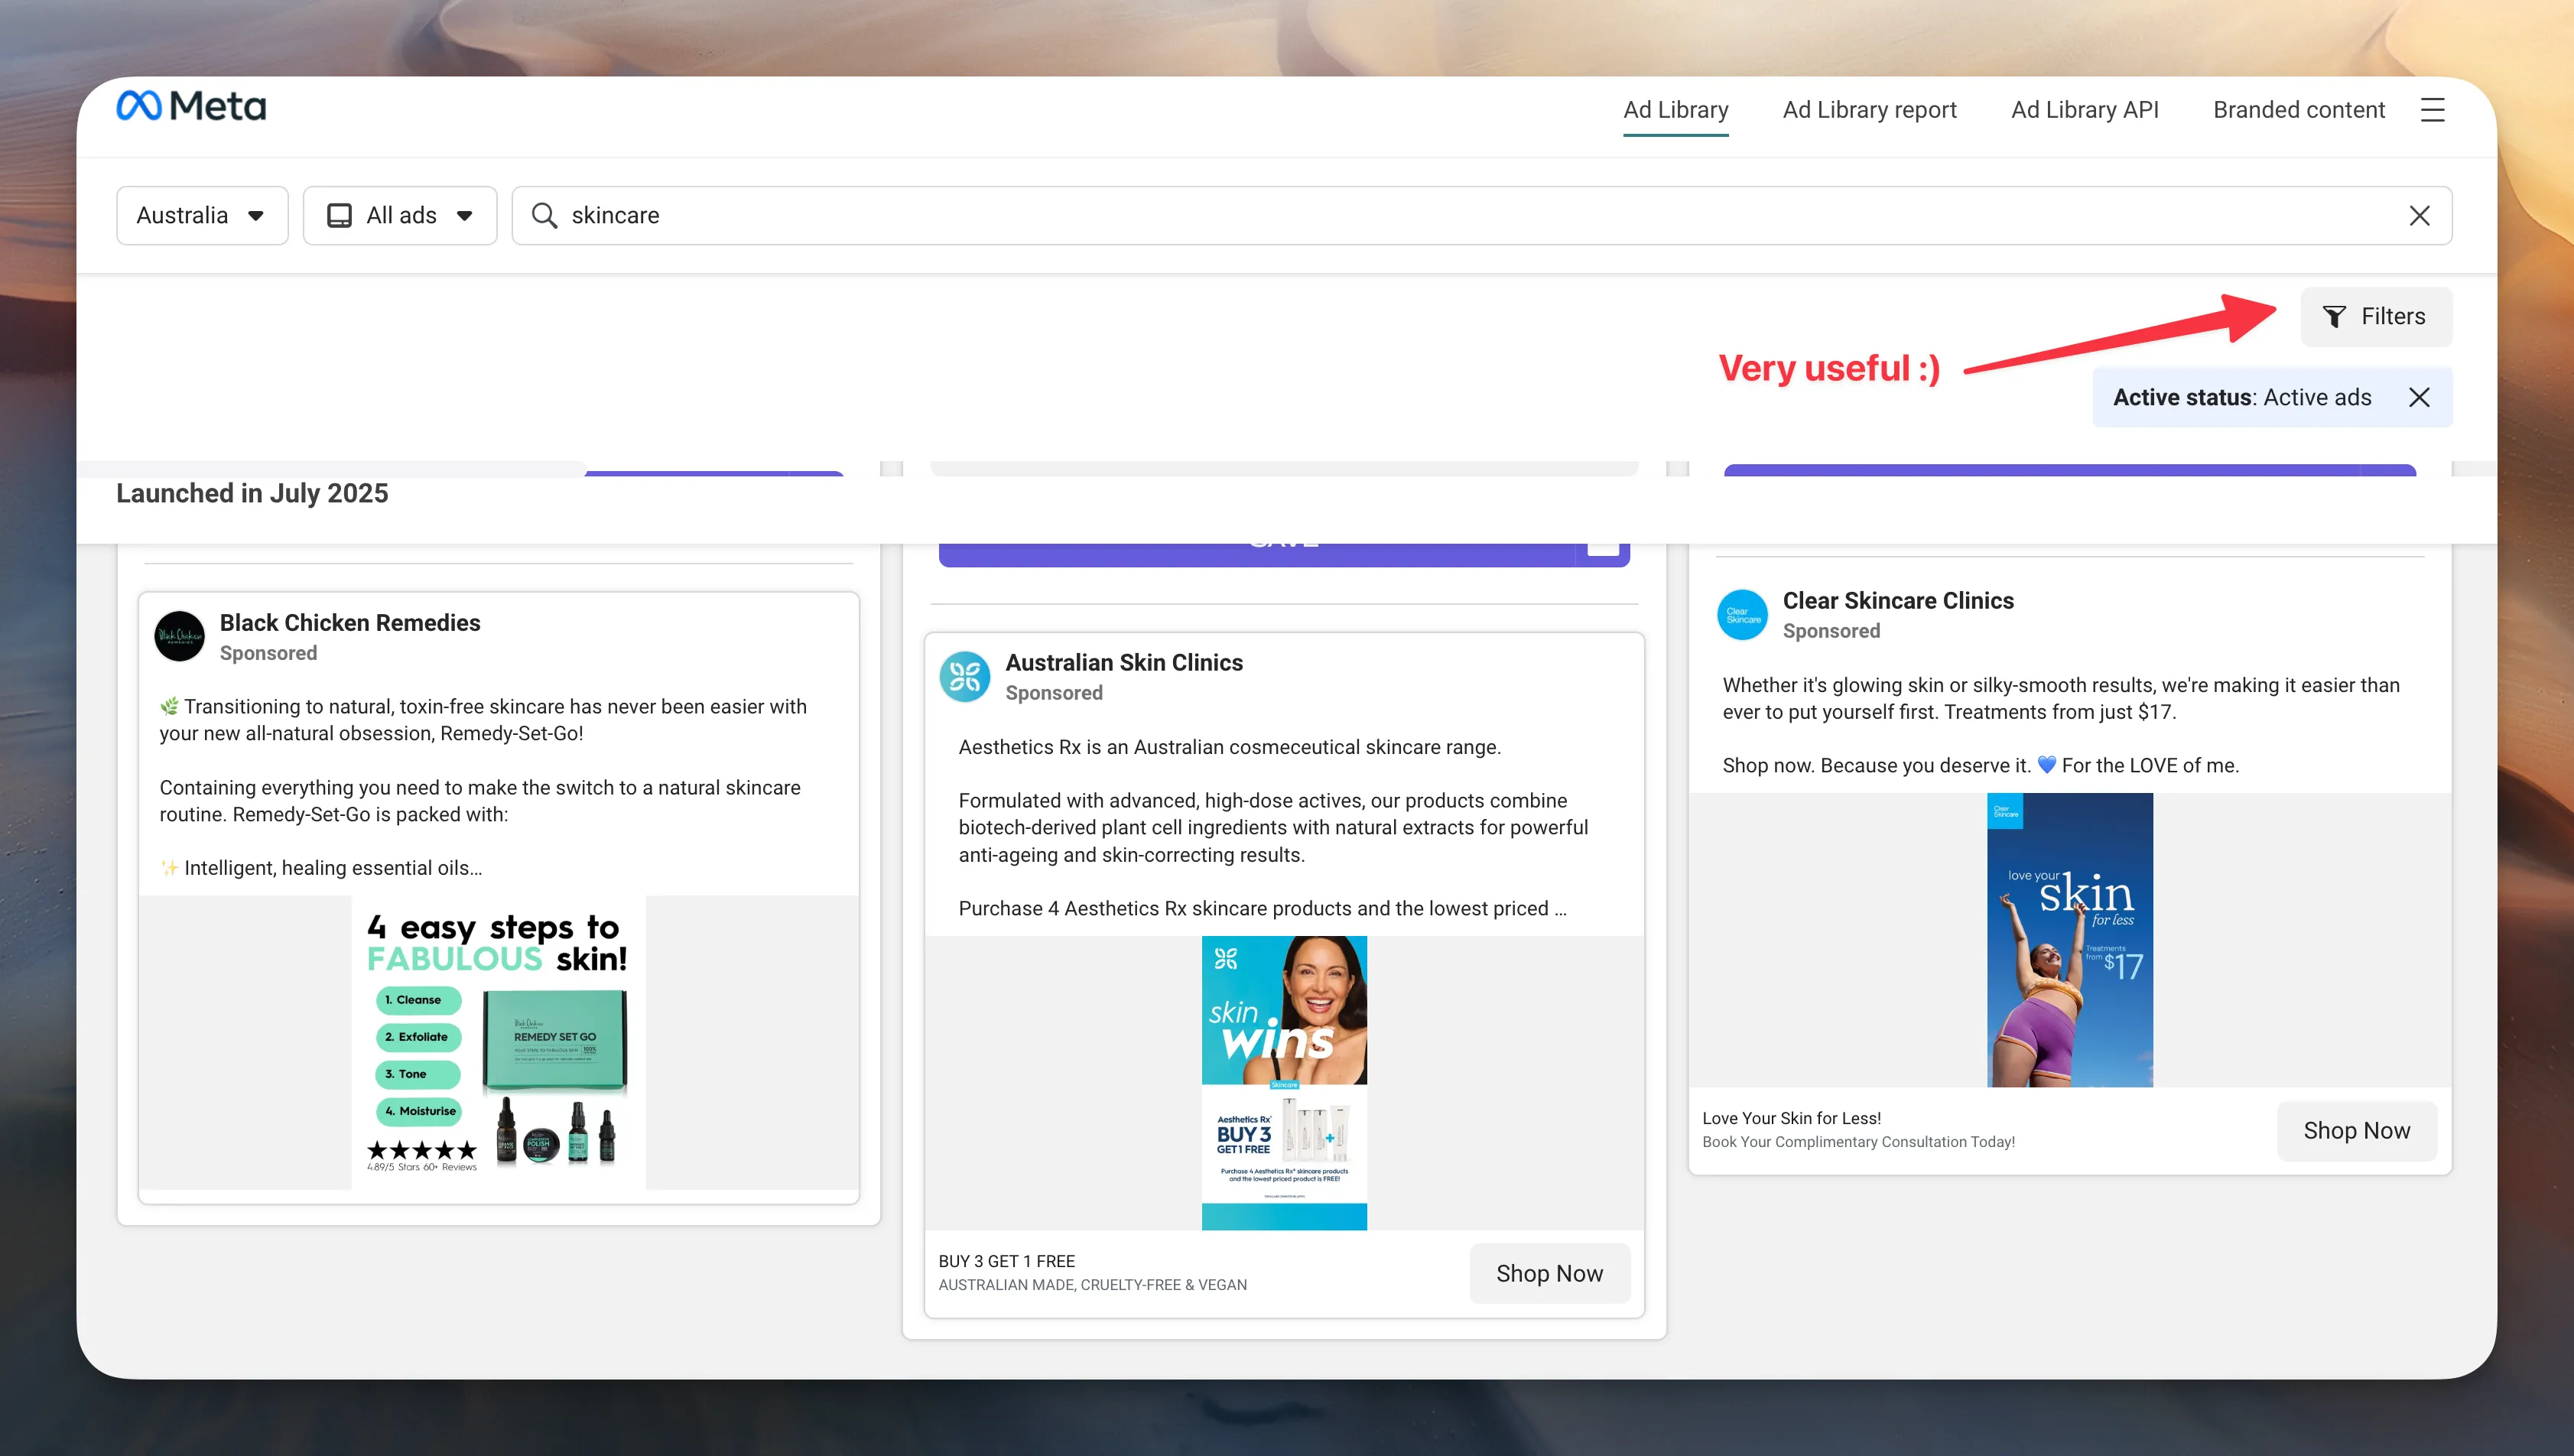
Task: Click Book Your Complimentary Consultation Today! text
Action: click(1858, 1142)
